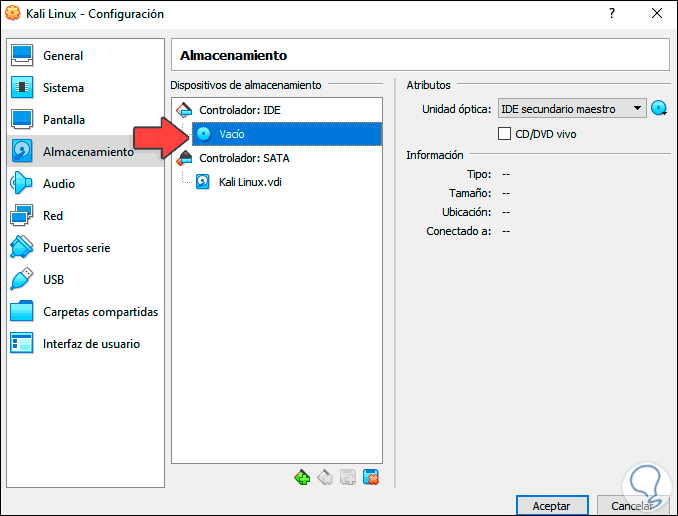The height and width of the screenshot is (516, 678).
Task: Click the Pantalla display icon
Action: [22, 120]
